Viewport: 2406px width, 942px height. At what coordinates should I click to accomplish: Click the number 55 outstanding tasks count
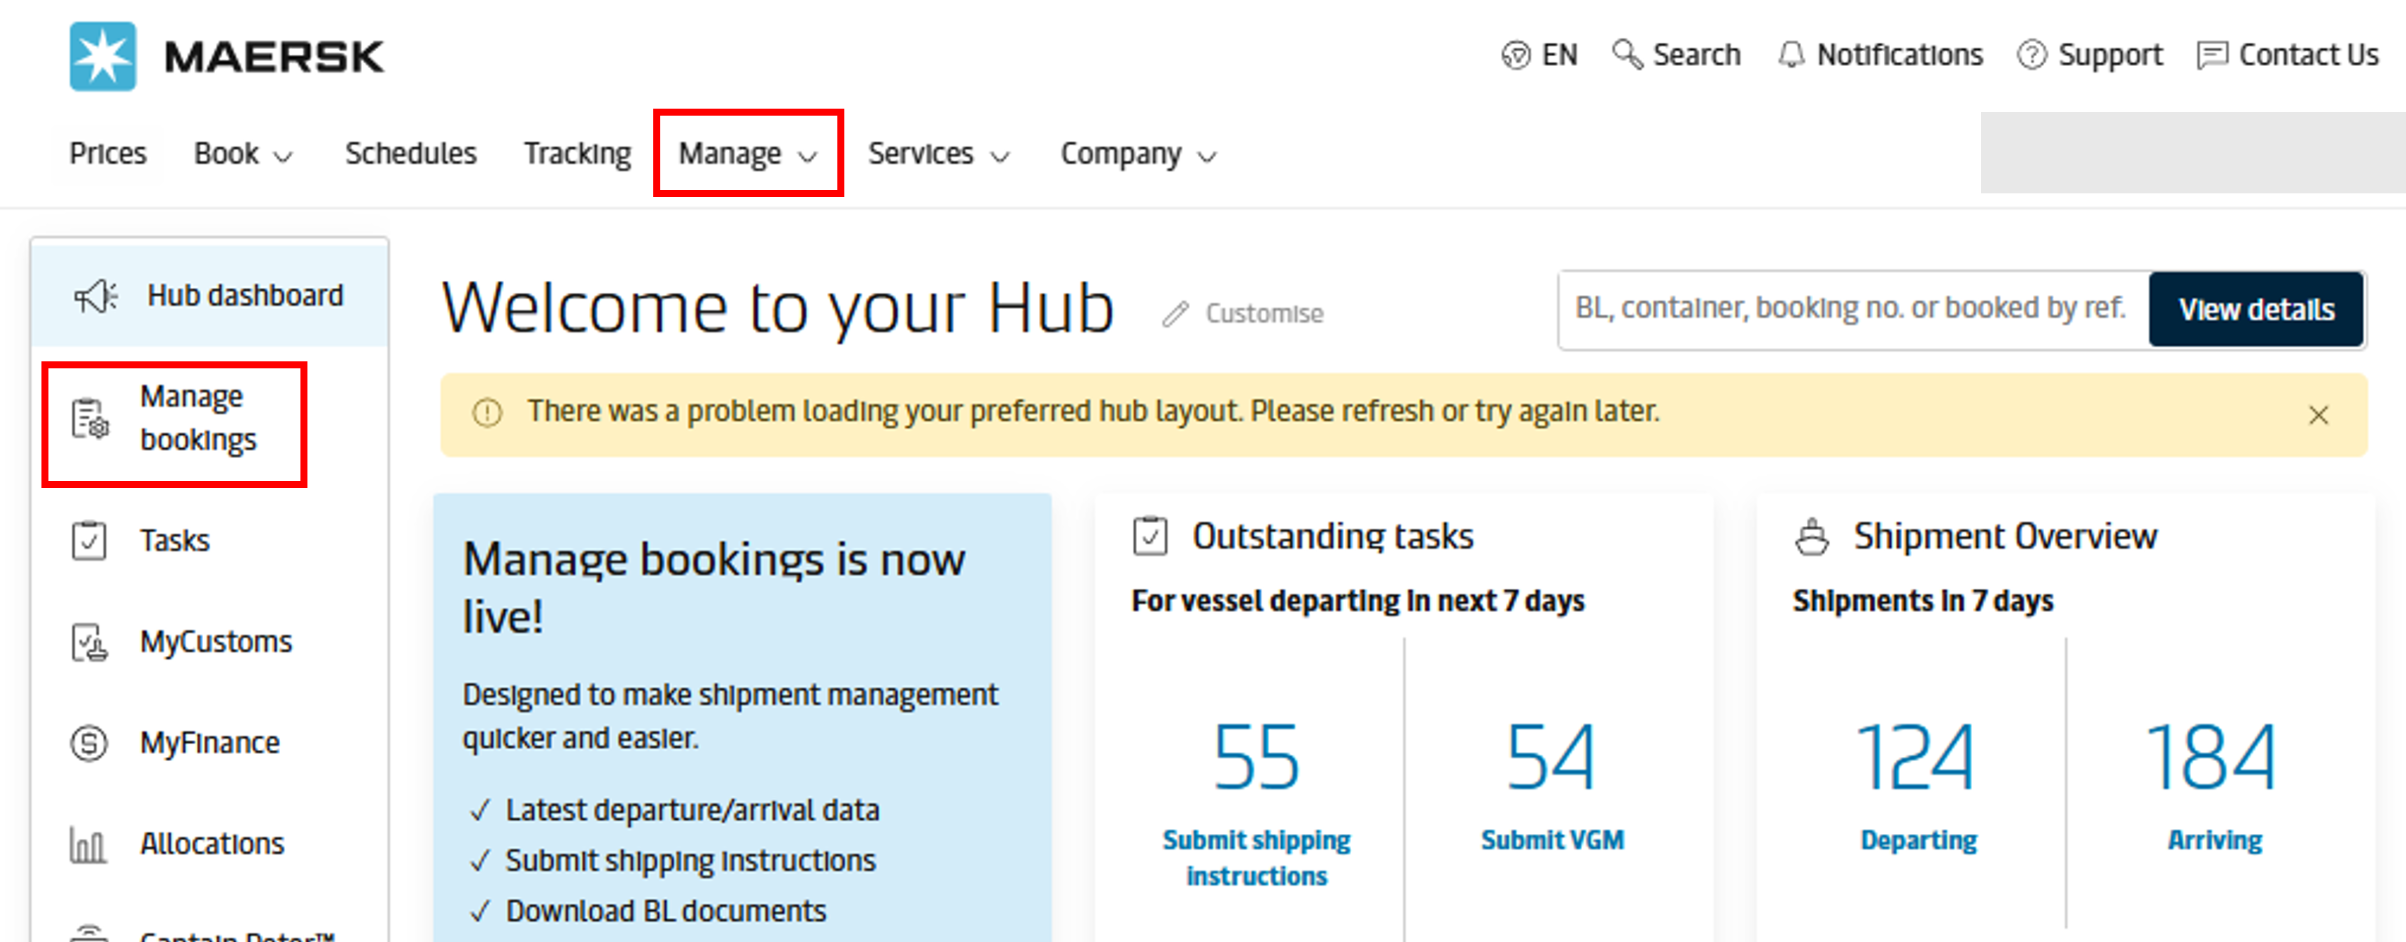[x=1257, y=758]
